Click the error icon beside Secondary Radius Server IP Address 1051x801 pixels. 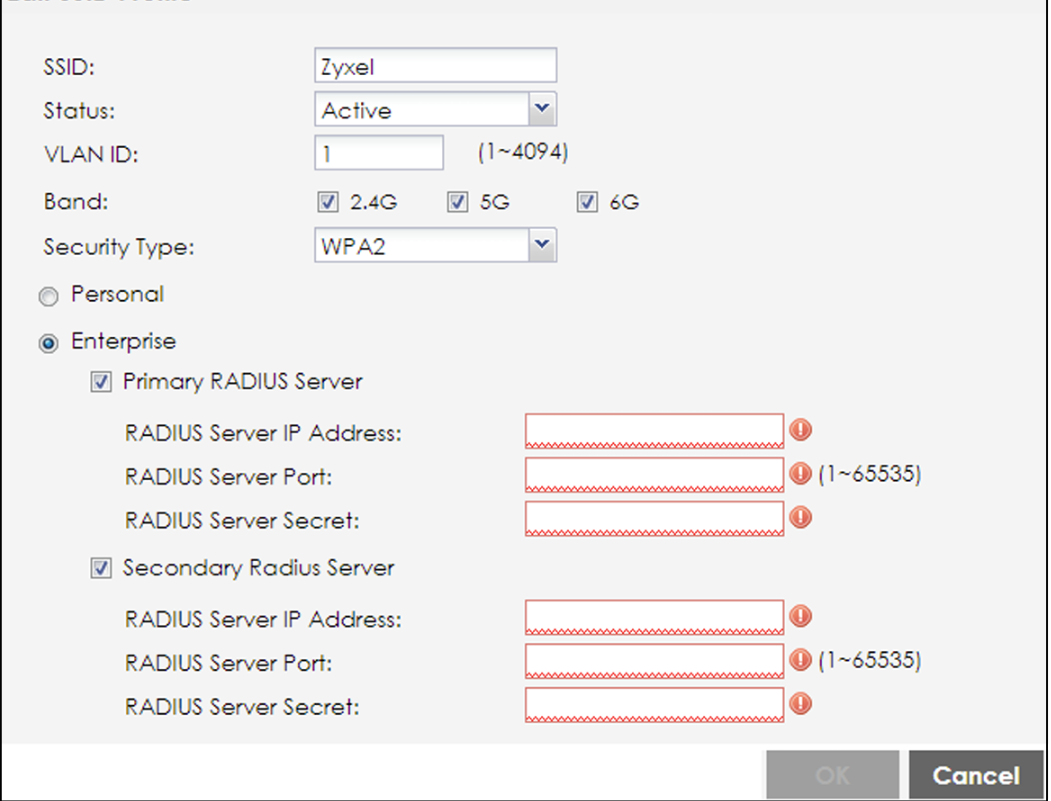(x=800, y=616)
